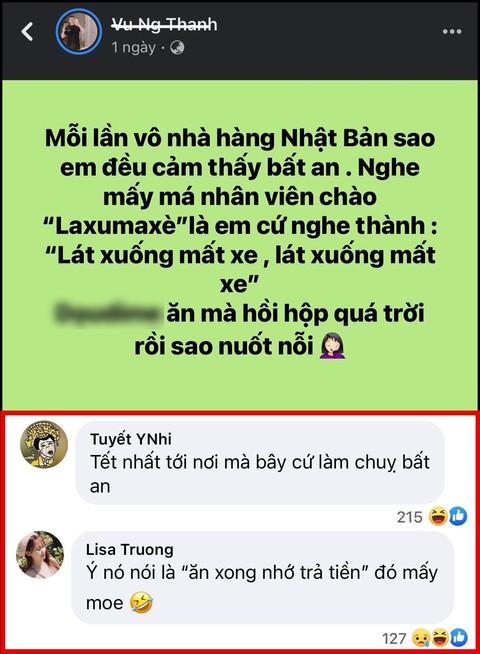The height and width of the screenshot is (654, 480).
Task: Click like reaction on Lisa Truong comment
Action: [459, 637]
